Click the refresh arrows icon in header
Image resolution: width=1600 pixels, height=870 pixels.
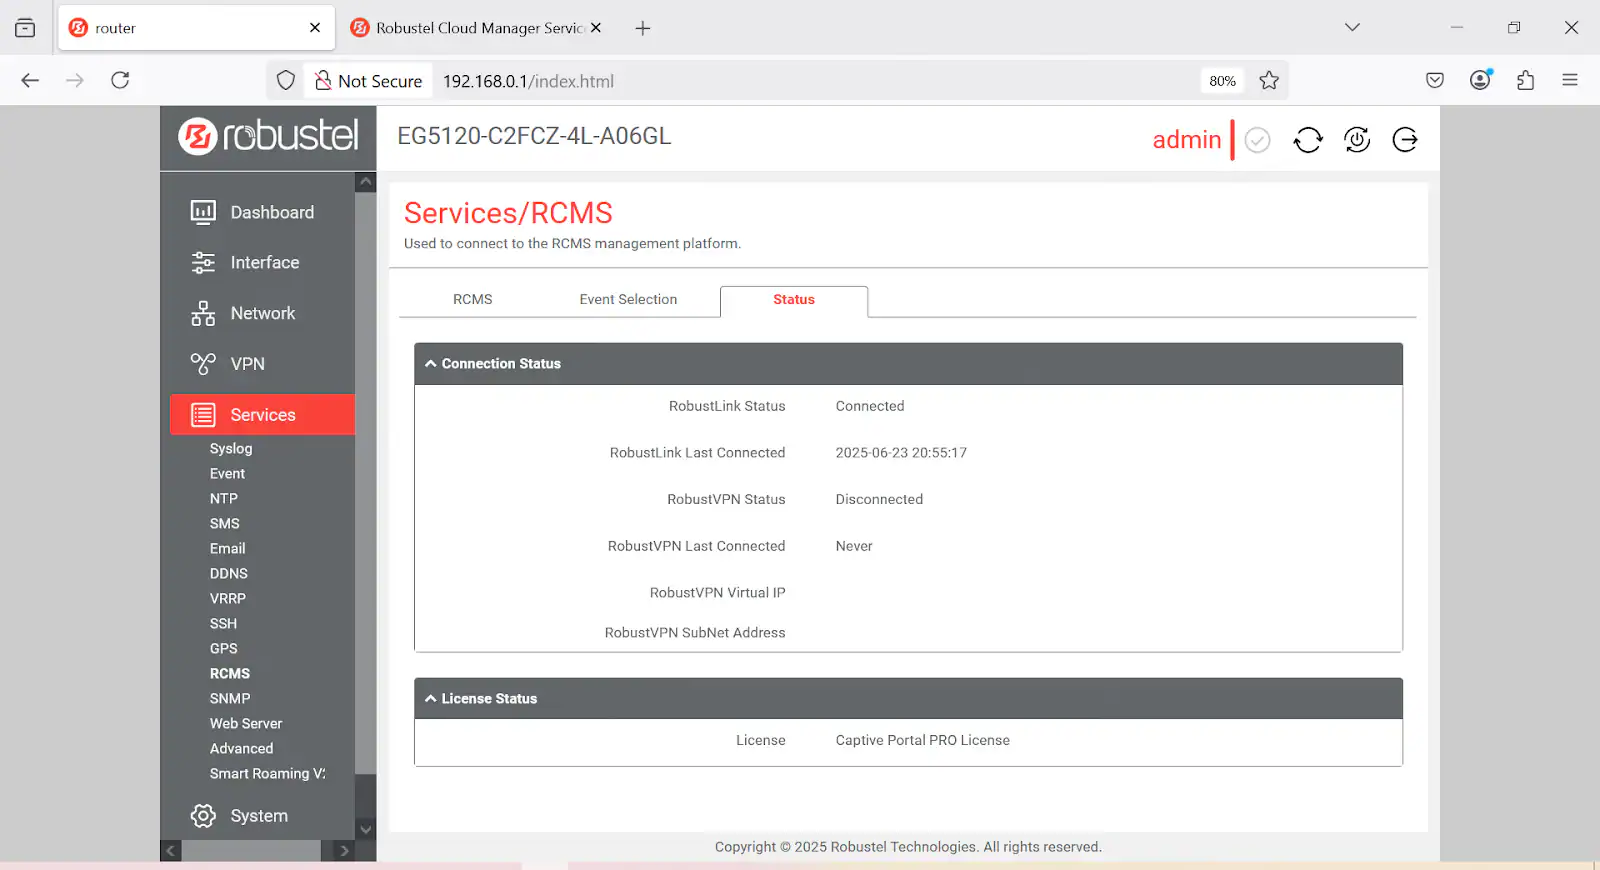[x=1308, y=140]
